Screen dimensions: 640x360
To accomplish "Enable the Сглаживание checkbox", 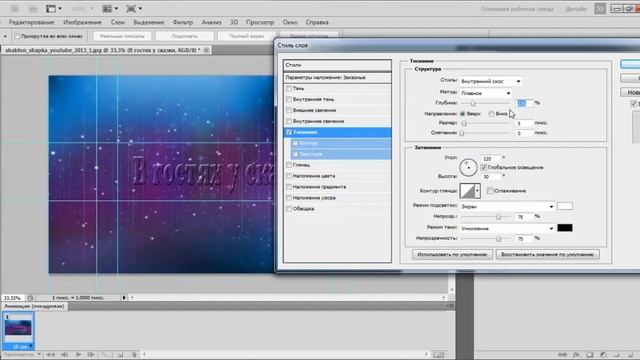I will 490,191.
